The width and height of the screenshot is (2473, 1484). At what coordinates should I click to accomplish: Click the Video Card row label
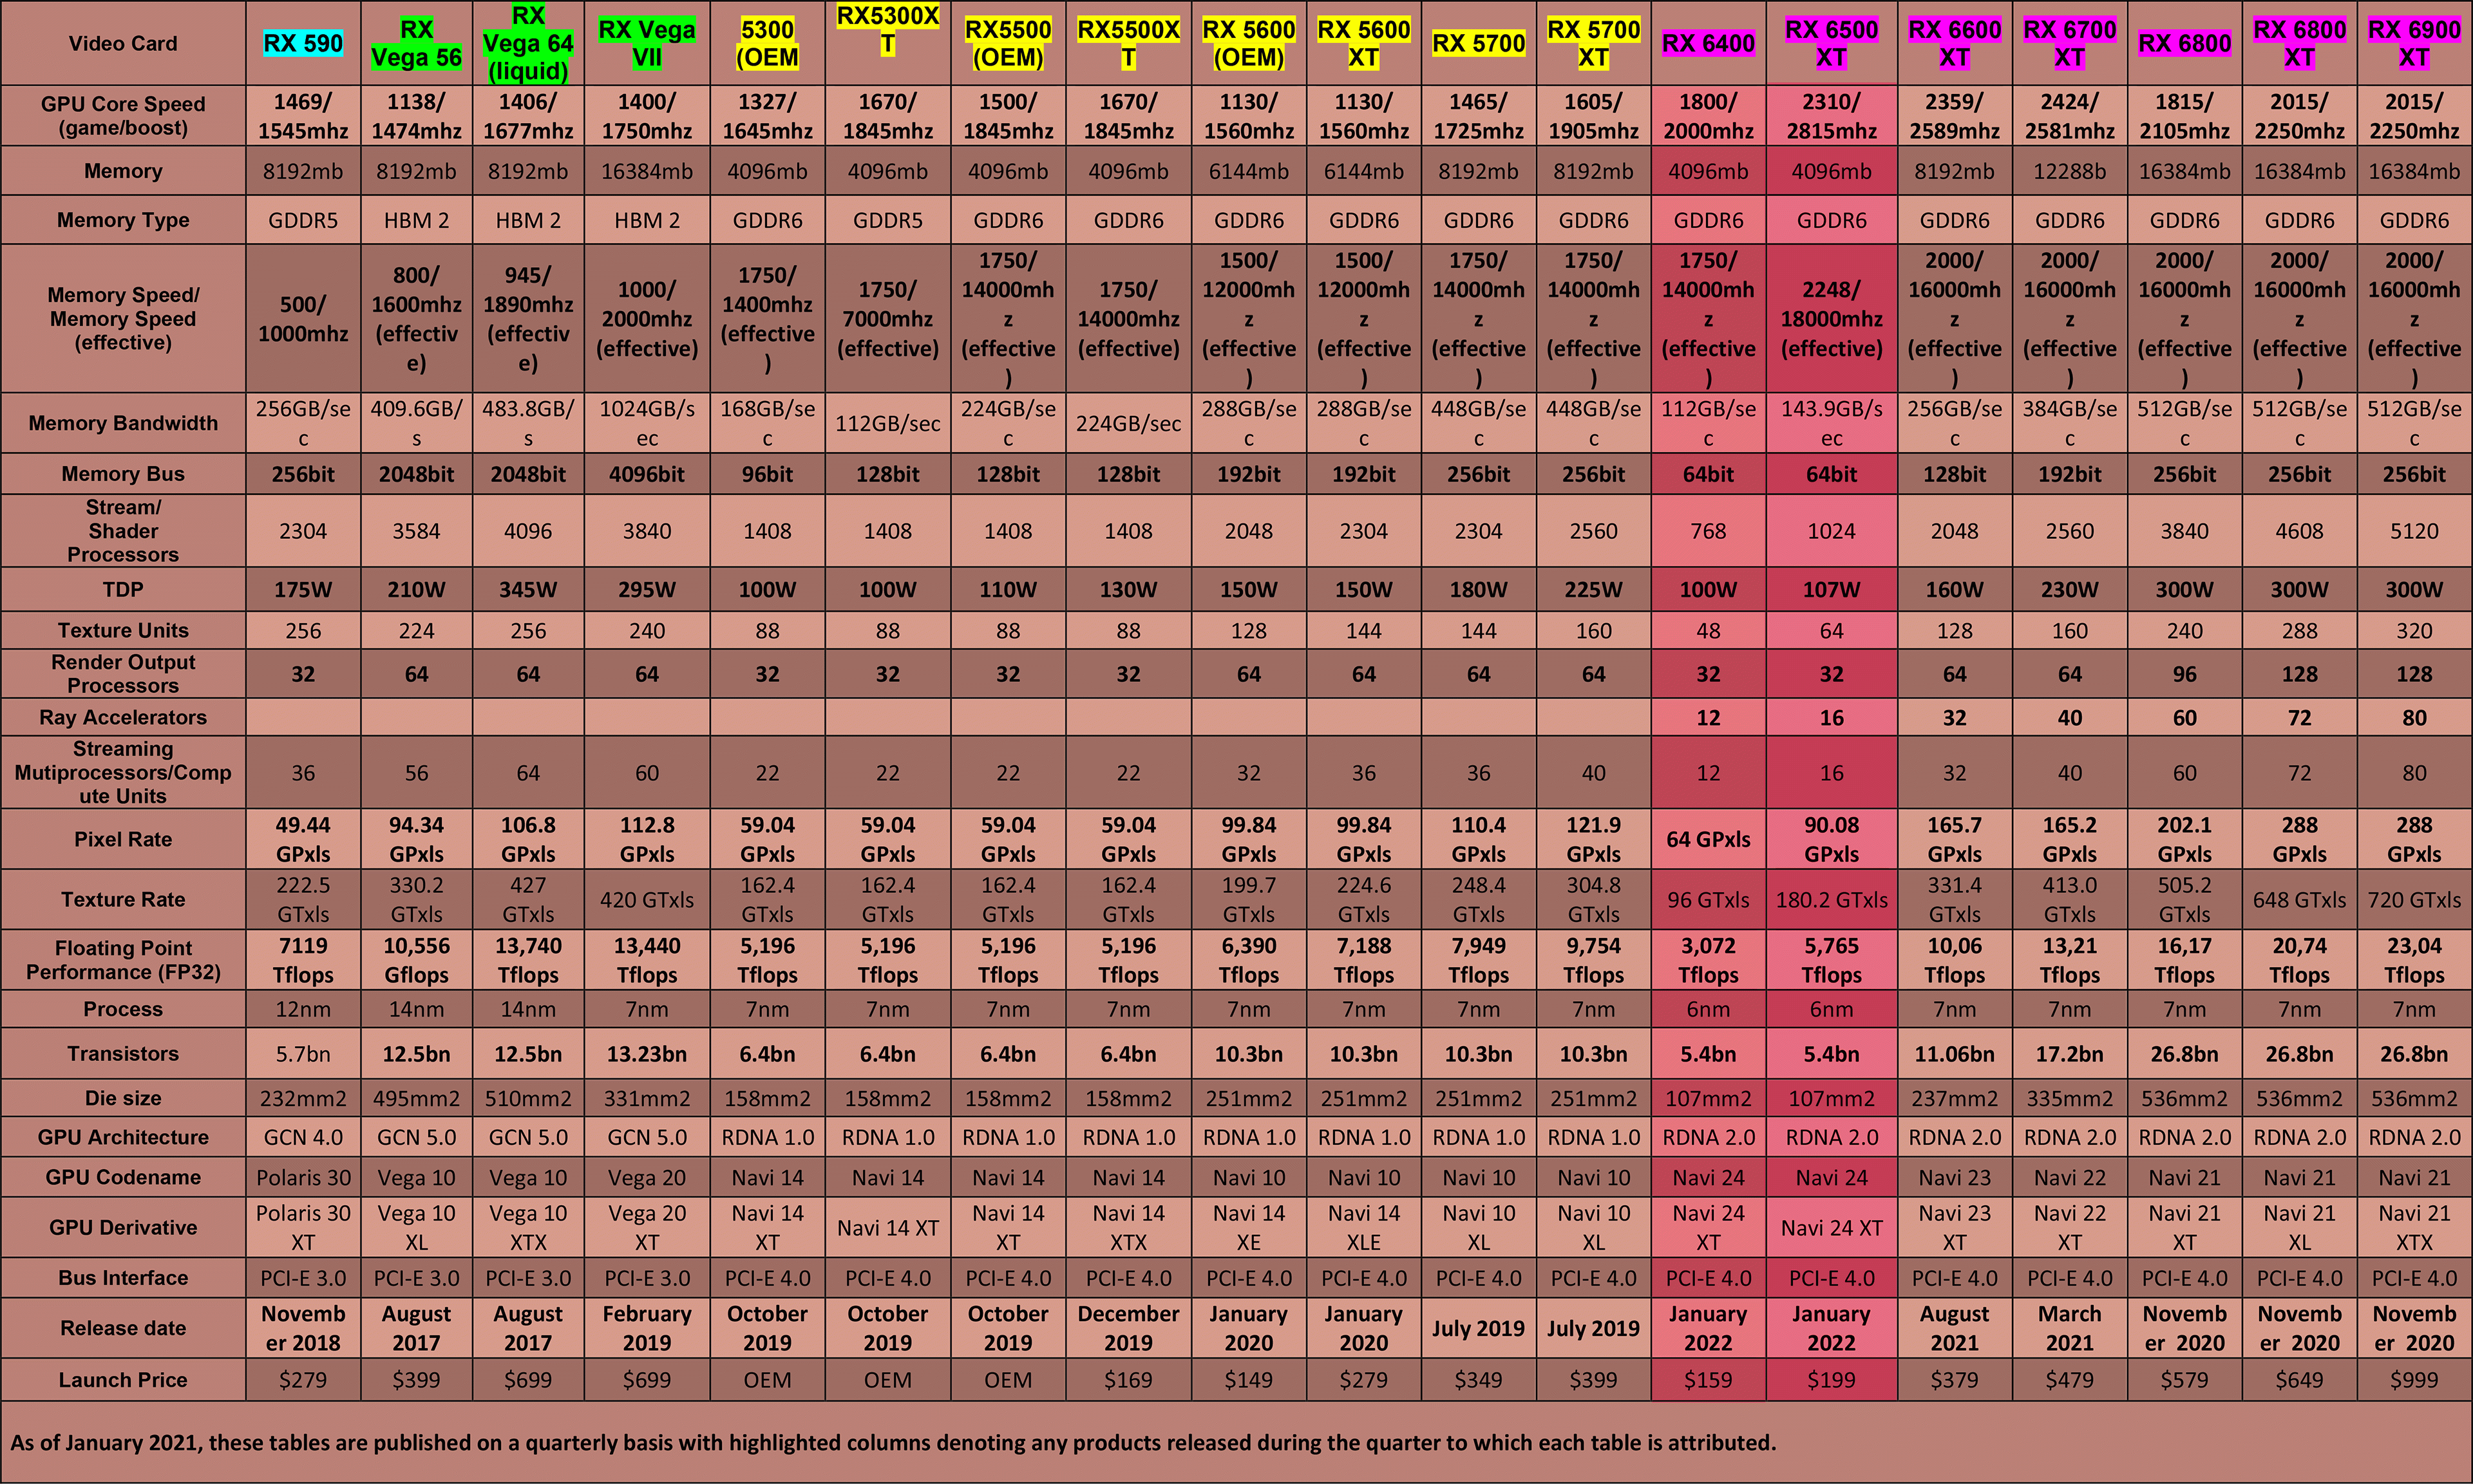pos(123,43)
